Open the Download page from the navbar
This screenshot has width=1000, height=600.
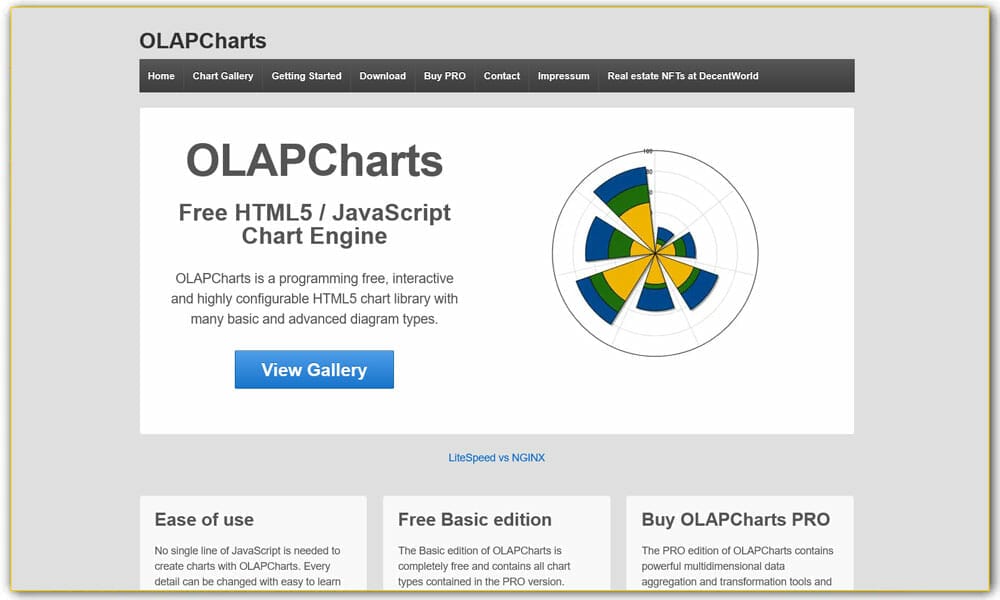(382, 76)
